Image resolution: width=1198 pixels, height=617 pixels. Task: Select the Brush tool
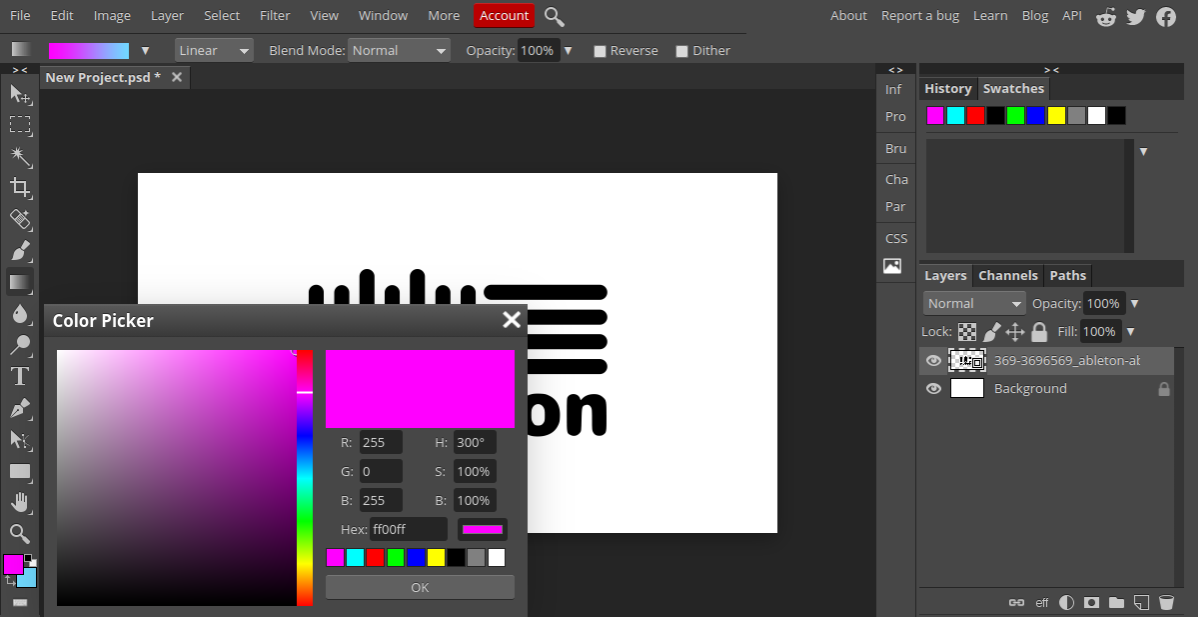pyautogui.click(x=20, y=250)
